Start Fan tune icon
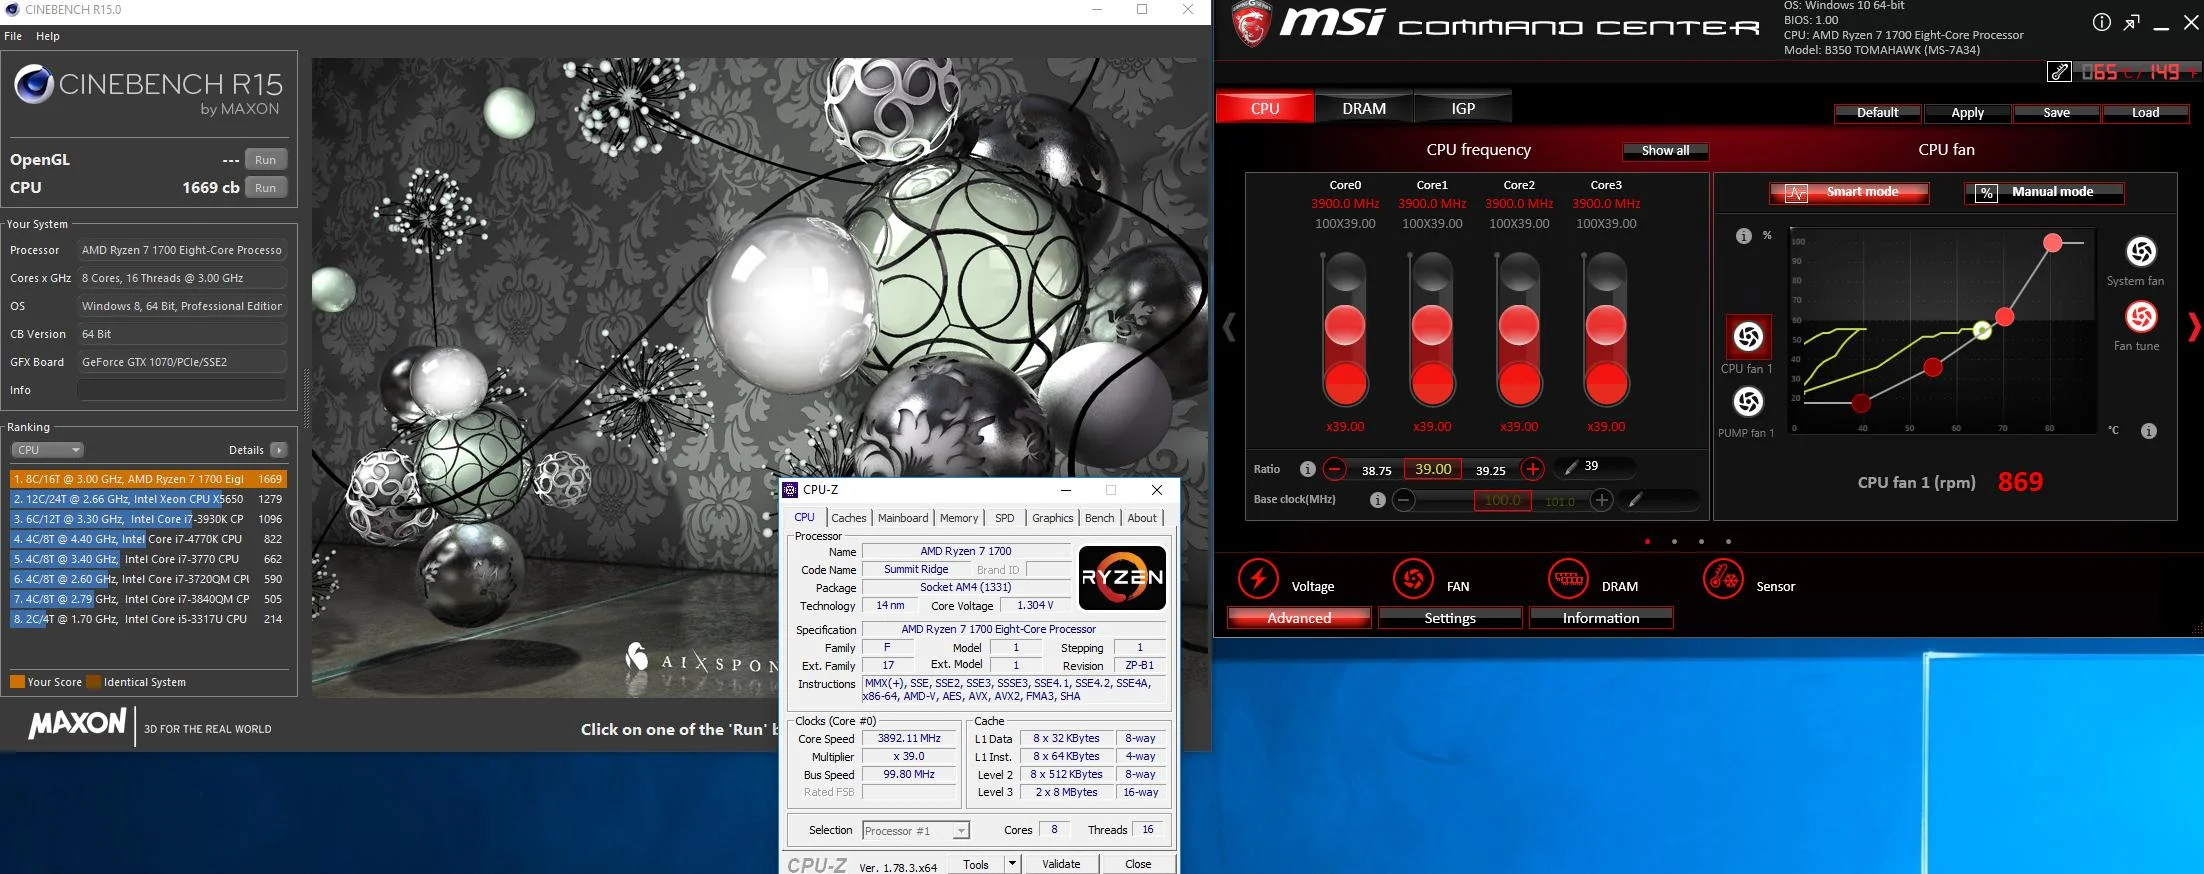This screenshot has width=2204, height=874. [x=2141, y=317]
